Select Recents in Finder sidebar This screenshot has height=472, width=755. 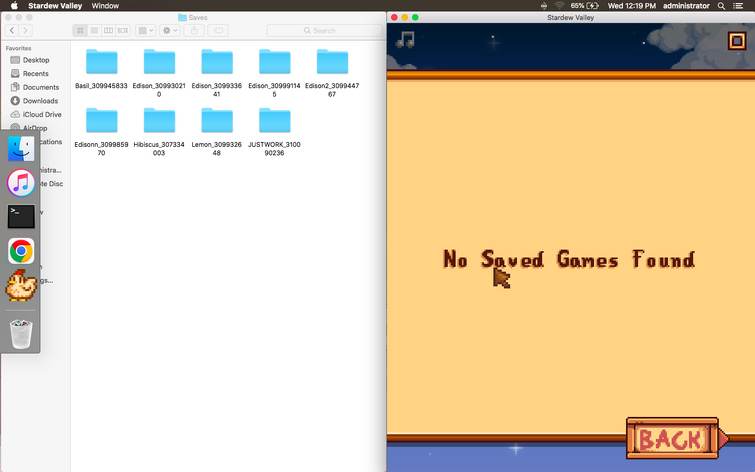[36, 73]
